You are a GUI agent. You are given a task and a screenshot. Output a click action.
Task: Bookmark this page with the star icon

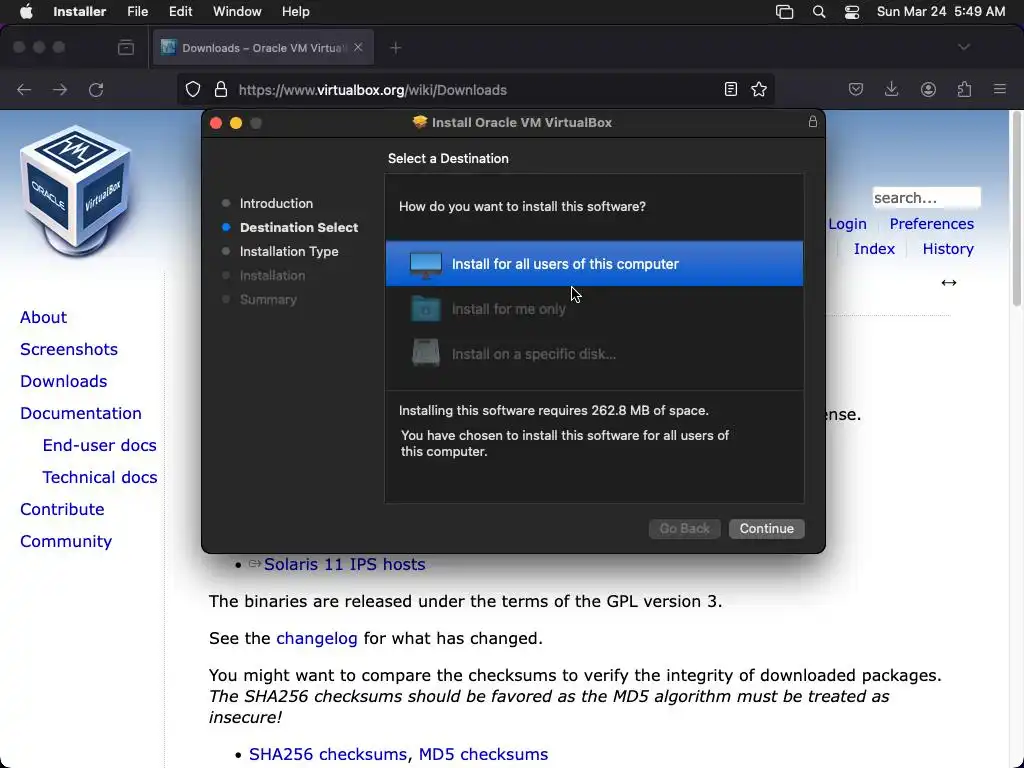(759, 89)
